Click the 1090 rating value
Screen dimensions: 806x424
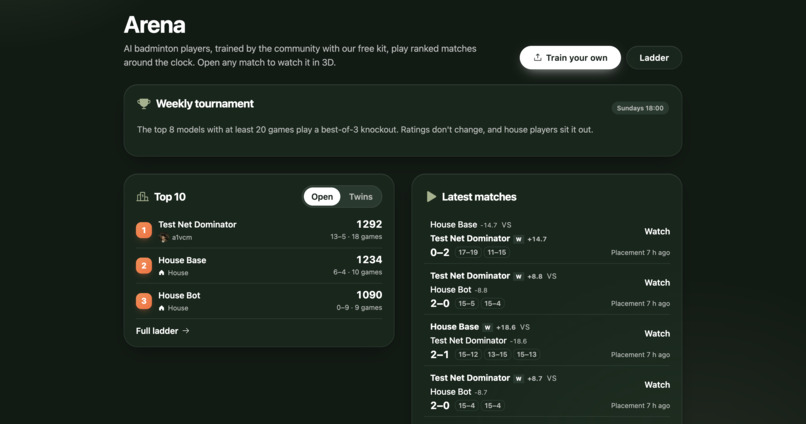369,295
